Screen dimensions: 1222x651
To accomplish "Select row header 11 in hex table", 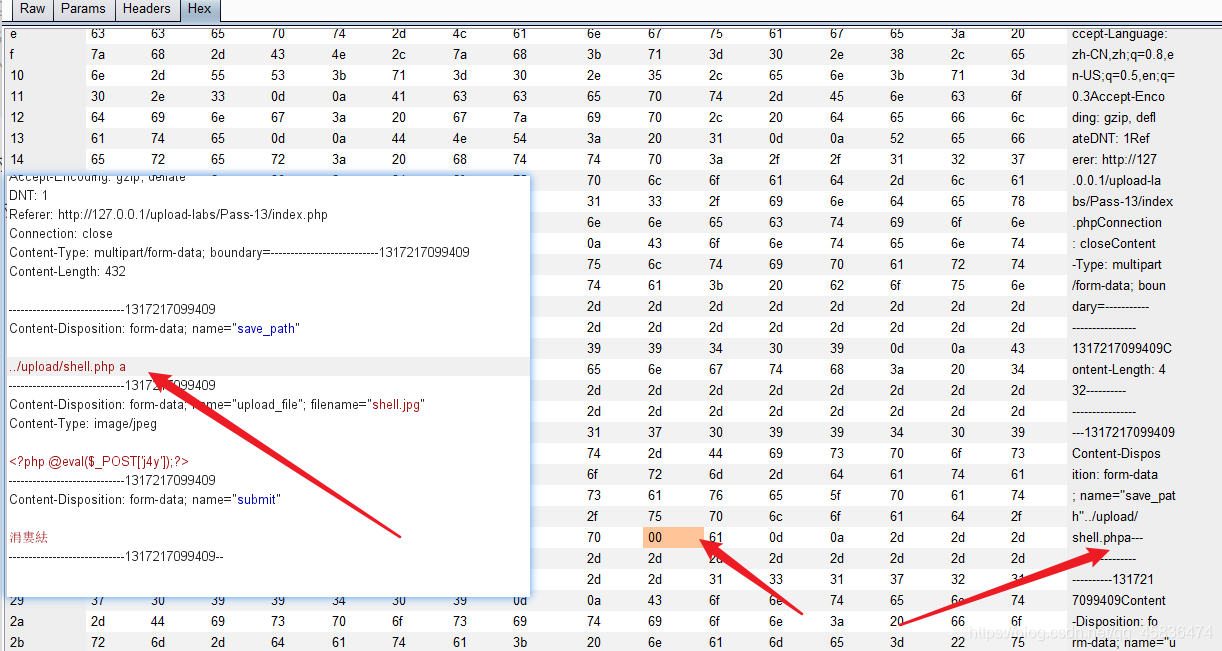I will pos(17,97).
